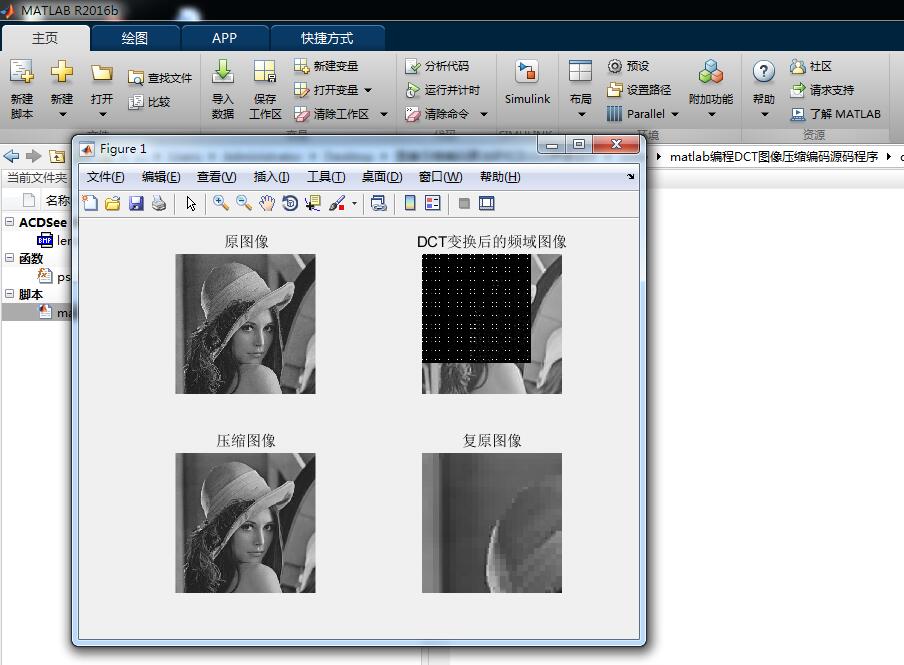
Task: Save the figure using the floppy icon
Action: [136, 203]
